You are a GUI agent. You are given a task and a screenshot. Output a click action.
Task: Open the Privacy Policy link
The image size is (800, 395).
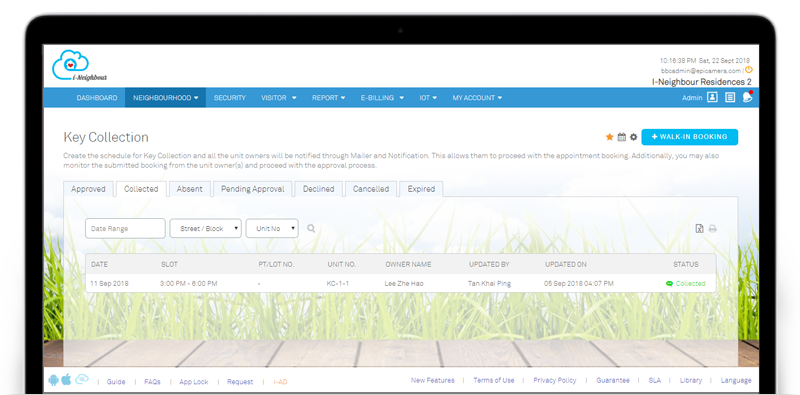[x=555, y=380]
